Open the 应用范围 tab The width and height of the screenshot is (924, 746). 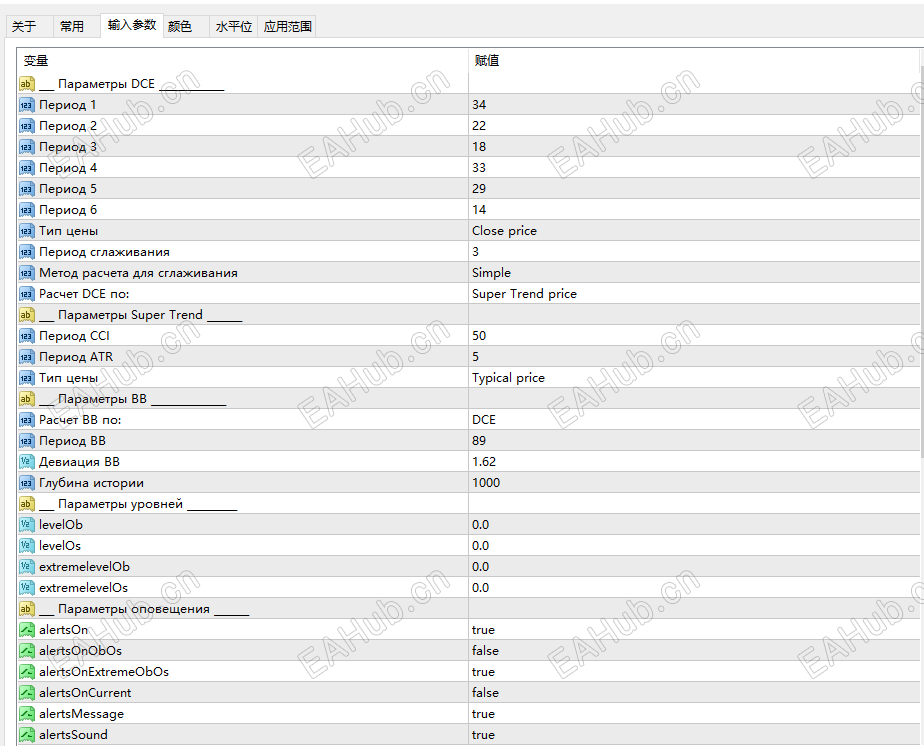click(x=288, y=27)
